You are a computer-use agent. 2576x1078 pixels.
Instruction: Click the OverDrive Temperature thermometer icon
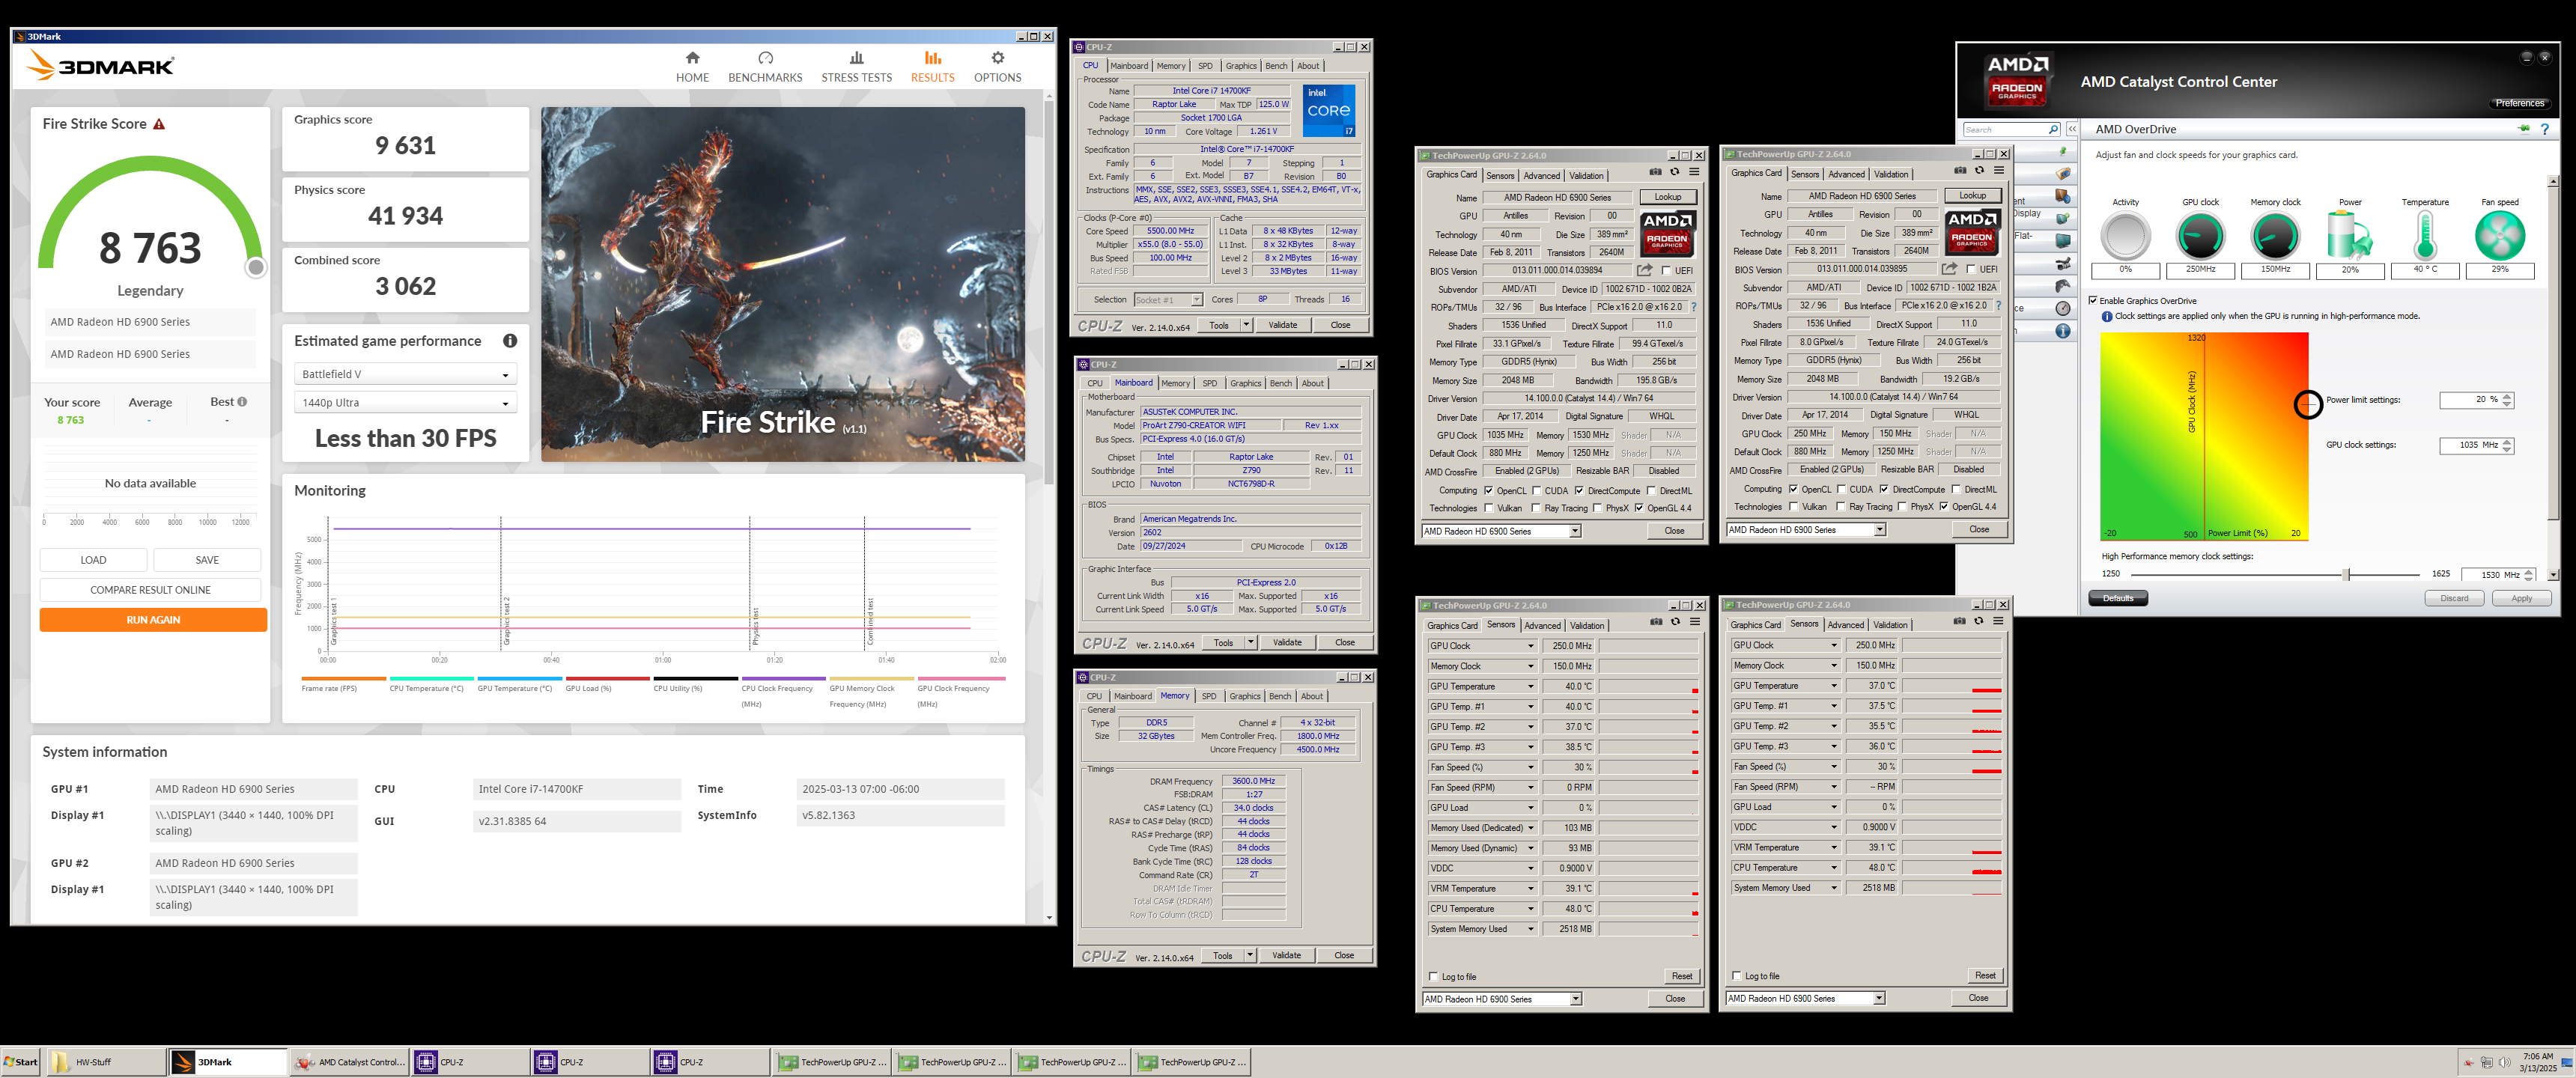pyautogui.click(x=2424, y=237)
